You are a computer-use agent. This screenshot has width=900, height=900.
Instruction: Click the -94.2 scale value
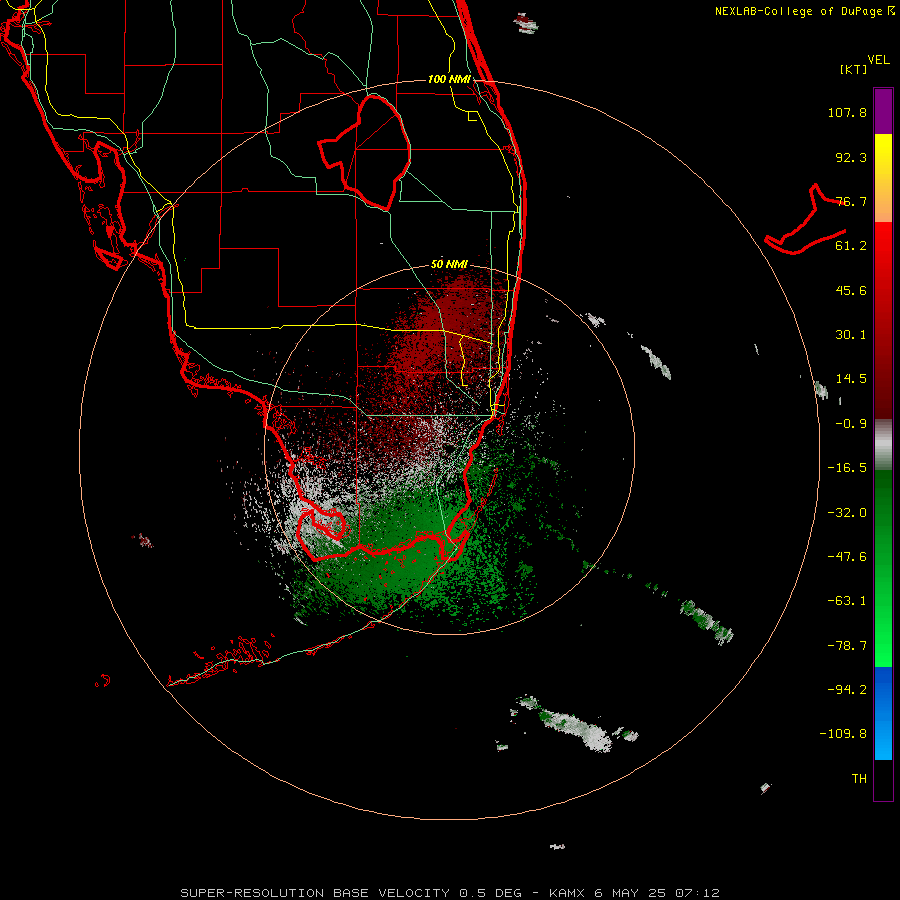click(x=847, y=689)
